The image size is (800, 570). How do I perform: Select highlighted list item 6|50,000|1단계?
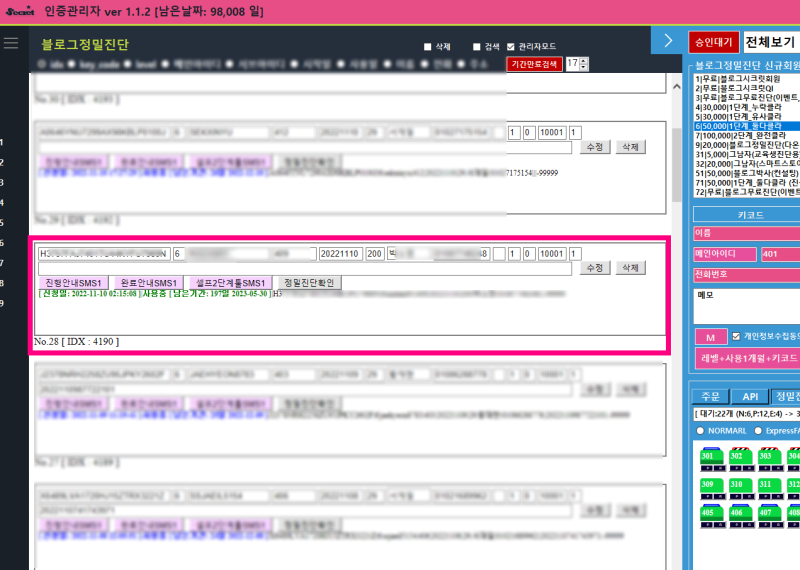click(746, 126)
